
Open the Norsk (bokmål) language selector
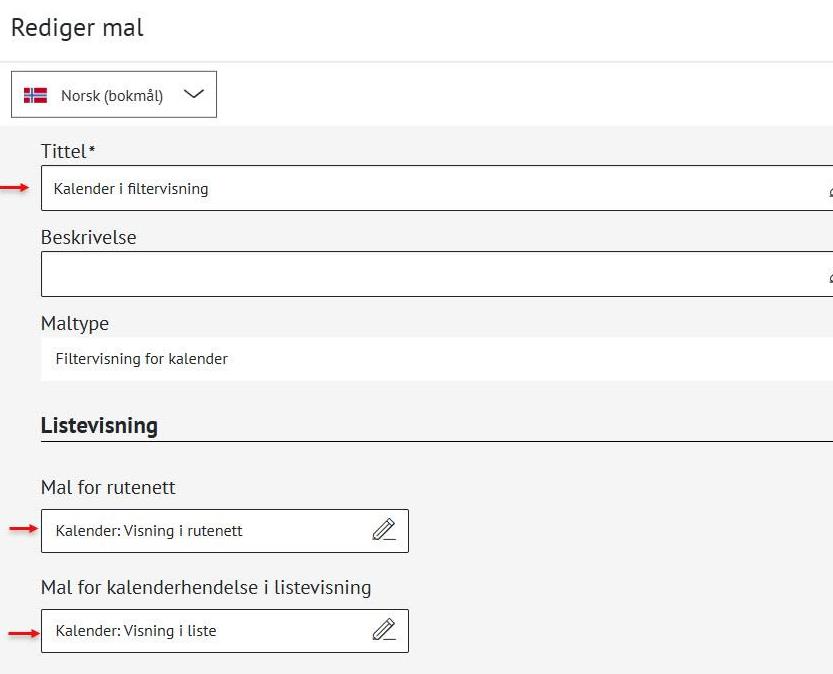pyautogui.click(x=113, y=95)
